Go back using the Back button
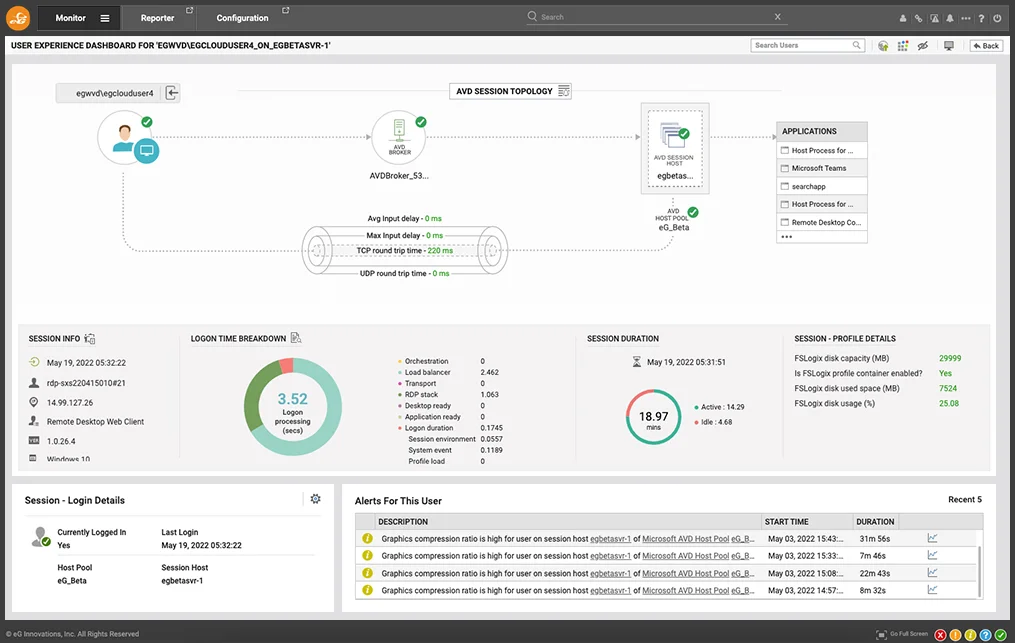 coord(986,46)
